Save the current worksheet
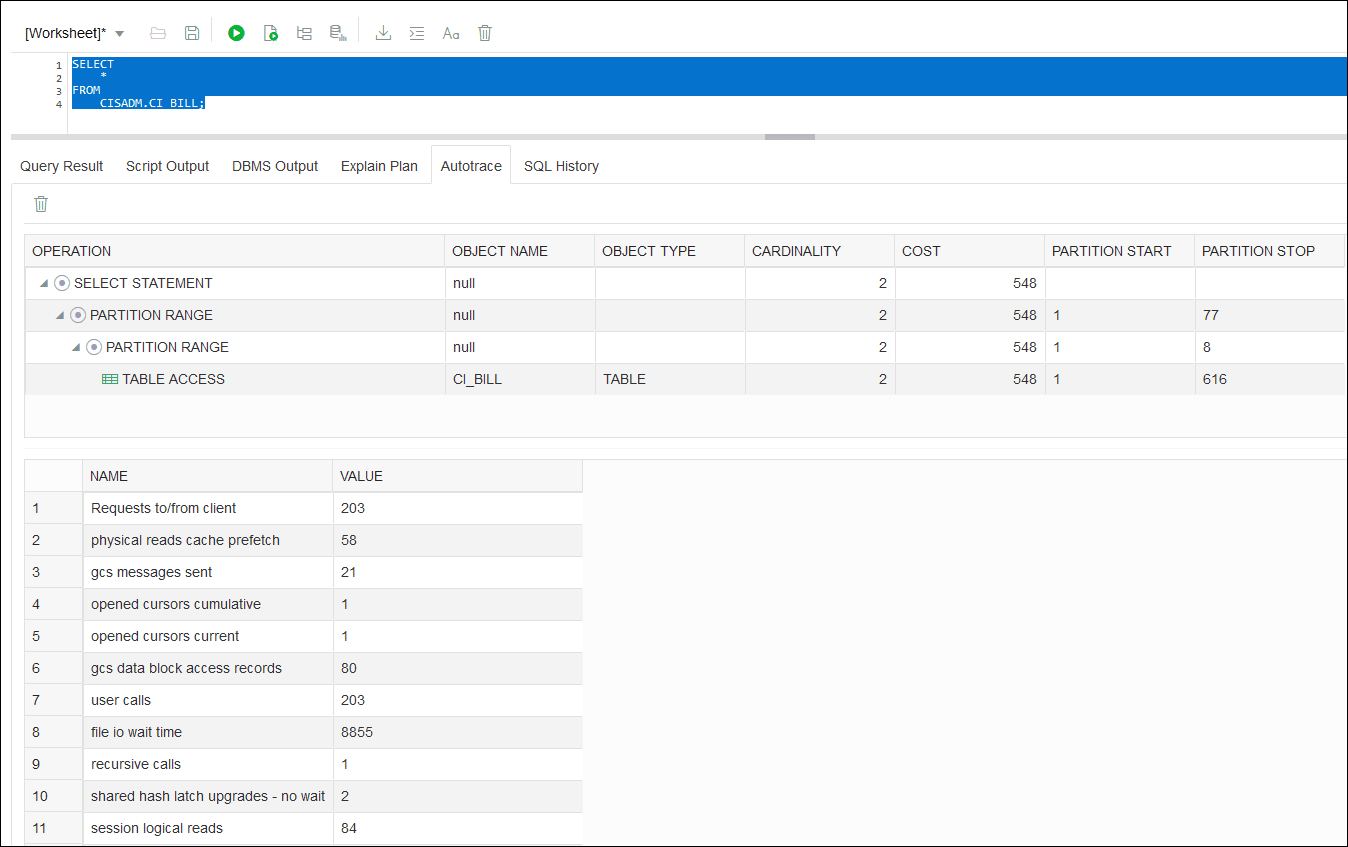1348x847 pixels. click(191, 32)
